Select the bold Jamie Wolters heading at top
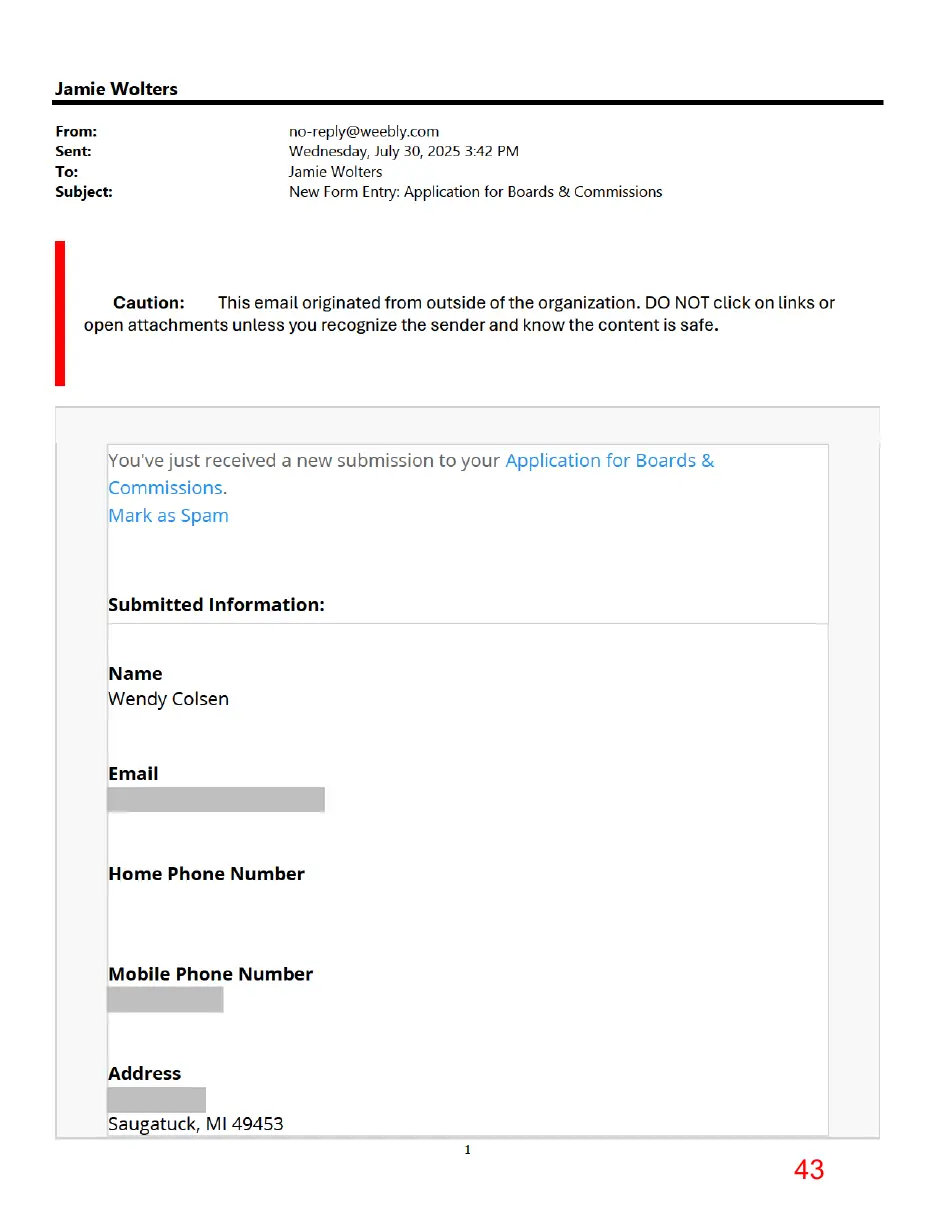This screenshot has width=935, height=1210. pyautogui.click(x=116, y=89)
